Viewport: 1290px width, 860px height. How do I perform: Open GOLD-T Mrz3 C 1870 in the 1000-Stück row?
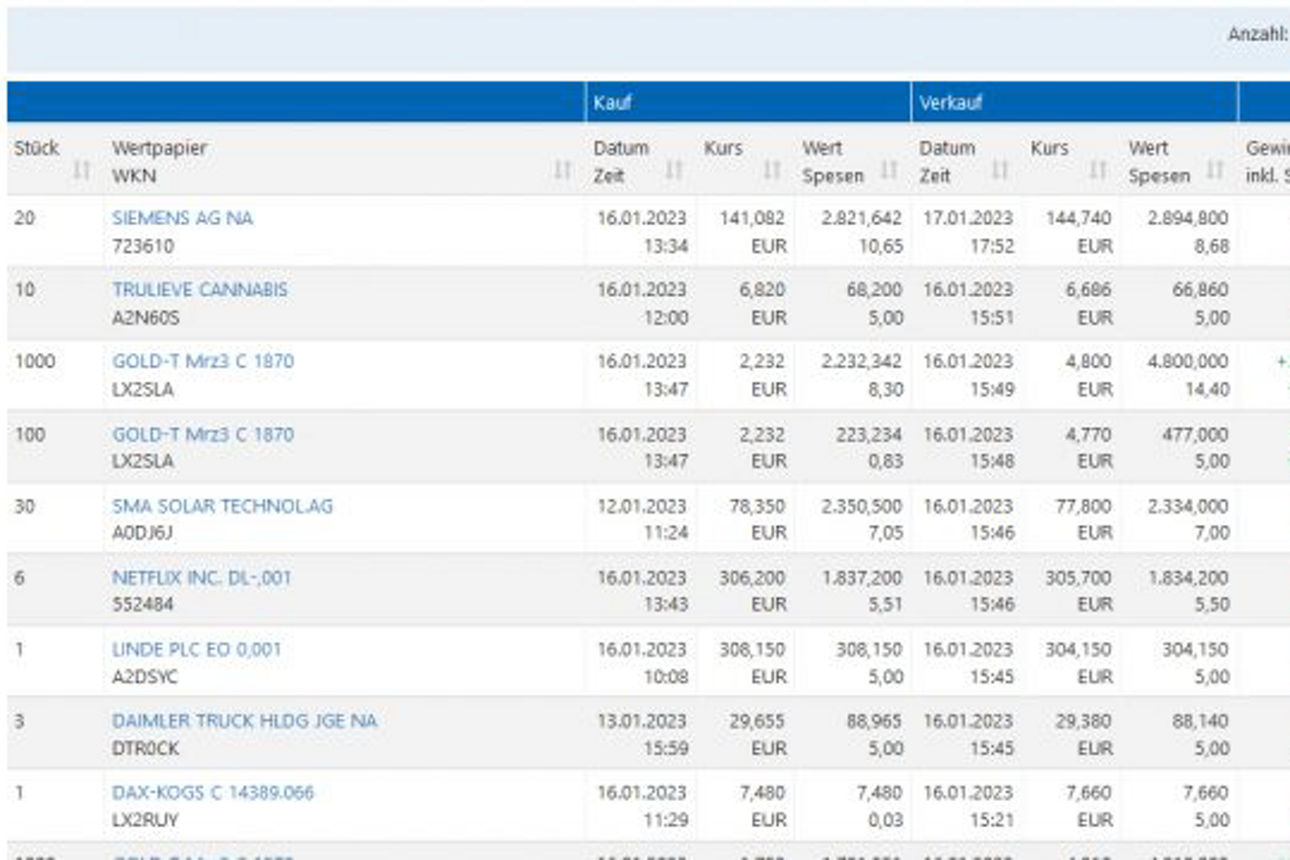click(202, 361)
